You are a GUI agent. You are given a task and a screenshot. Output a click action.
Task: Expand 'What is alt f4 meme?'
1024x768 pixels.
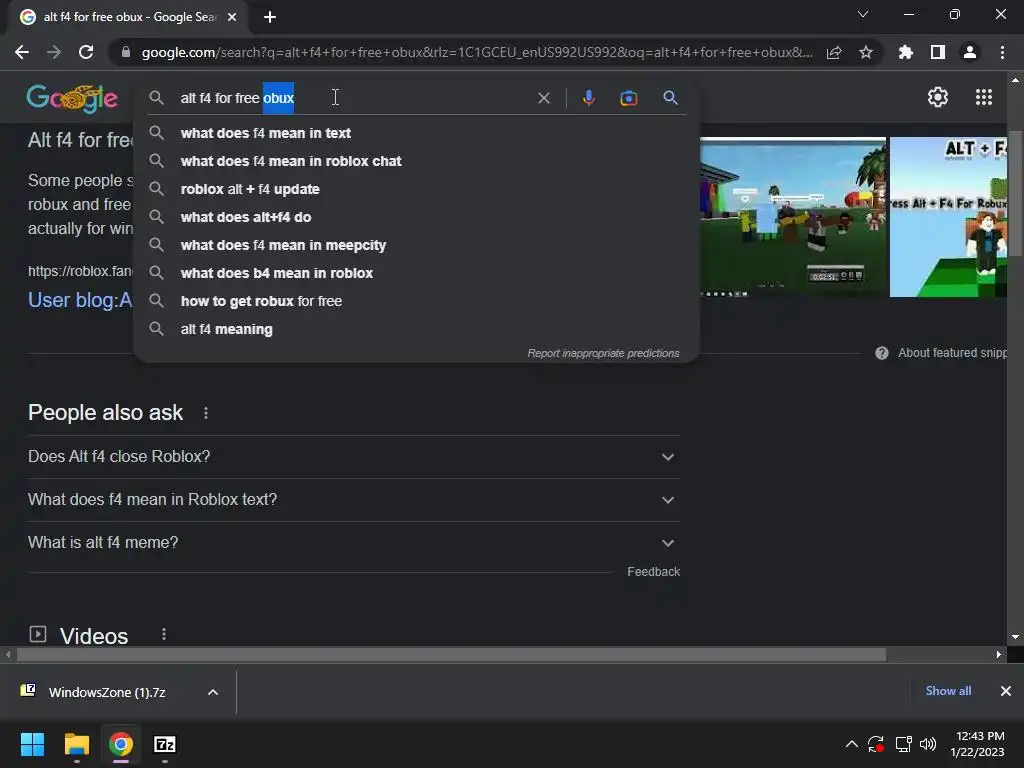coord(353,543)
